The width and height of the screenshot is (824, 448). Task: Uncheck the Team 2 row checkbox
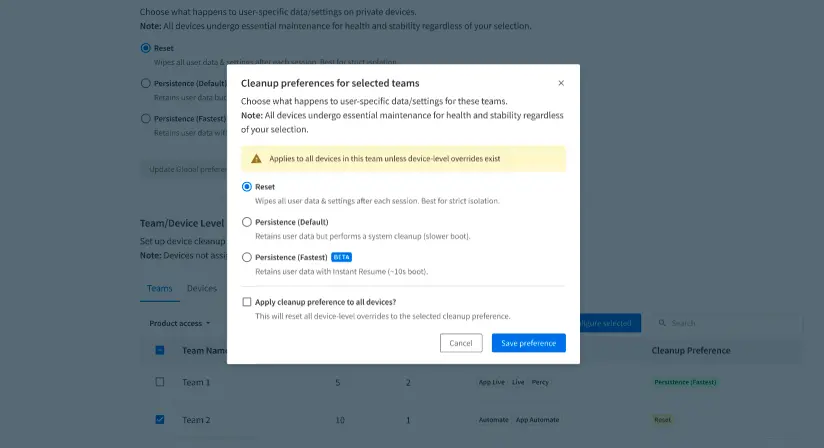coord(160,420)
